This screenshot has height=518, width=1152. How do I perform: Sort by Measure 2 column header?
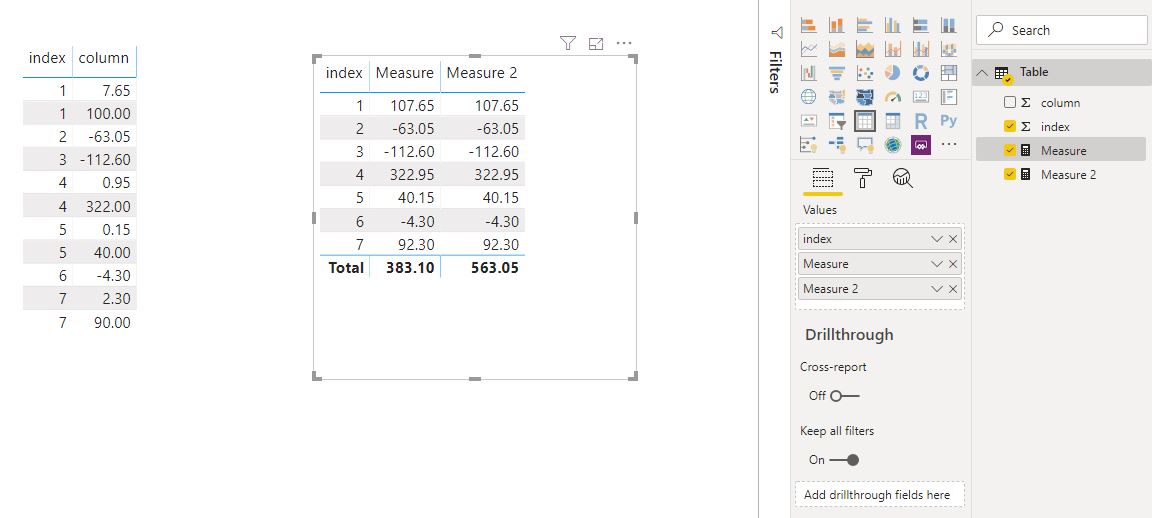click(x=482, y=73)
